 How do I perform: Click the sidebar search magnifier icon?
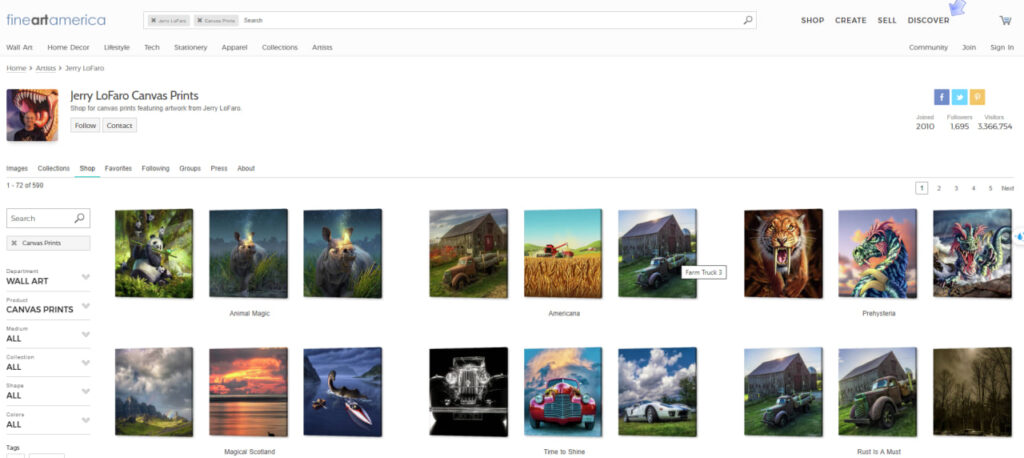(x=80, y=218)
